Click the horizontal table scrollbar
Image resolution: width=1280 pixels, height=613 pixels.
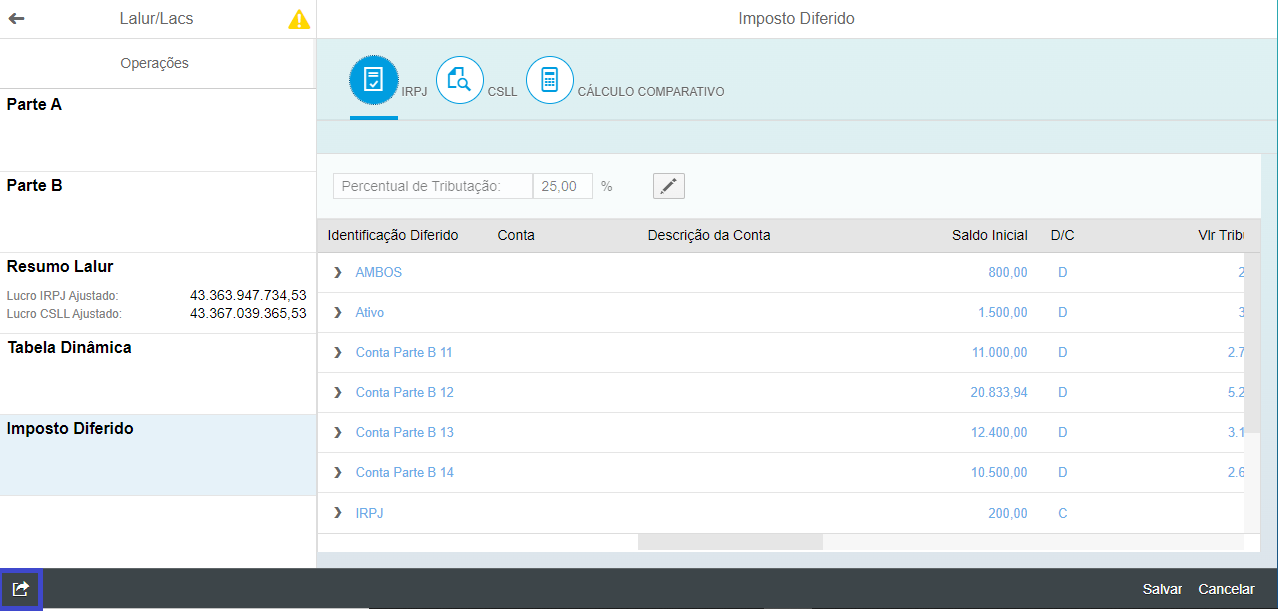click(x=730, y=542)
